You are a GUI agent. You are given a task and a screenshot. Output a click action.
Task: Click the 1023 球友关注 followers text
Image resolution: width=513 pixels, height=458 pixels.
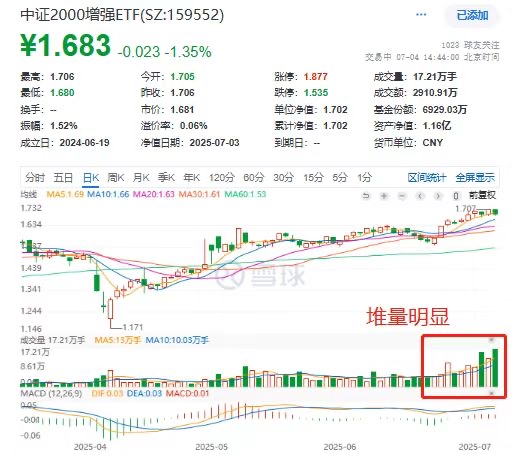tap(470, 45)
